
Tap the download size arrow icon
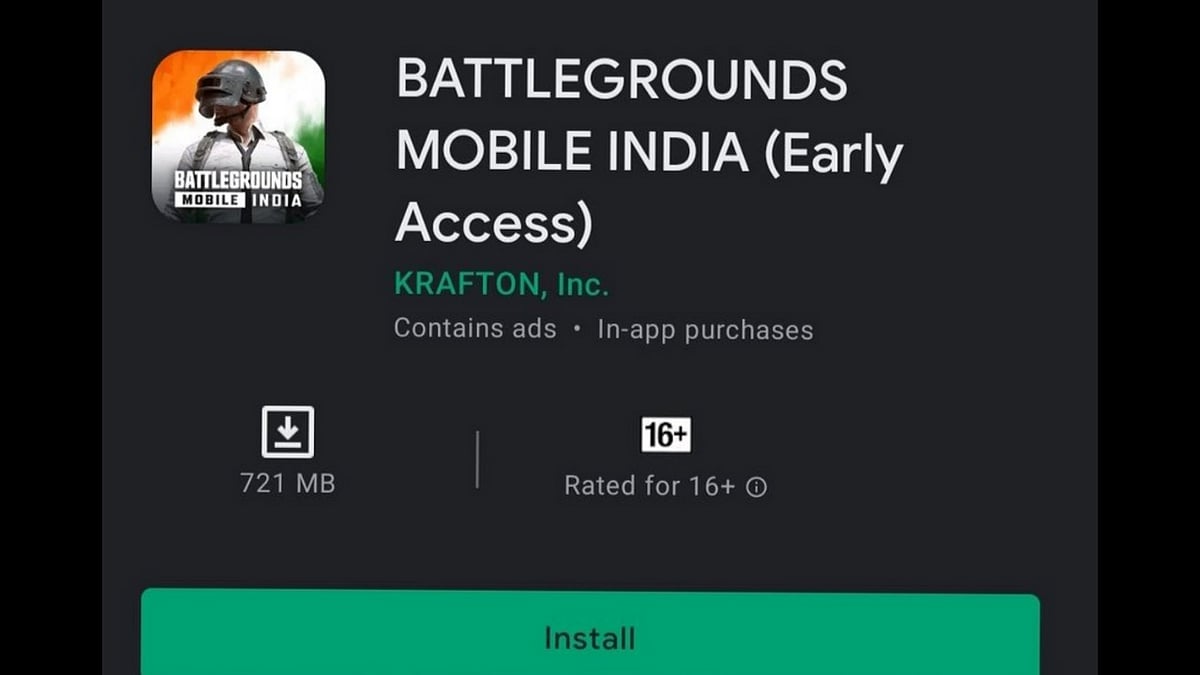(x=288, y=432)
